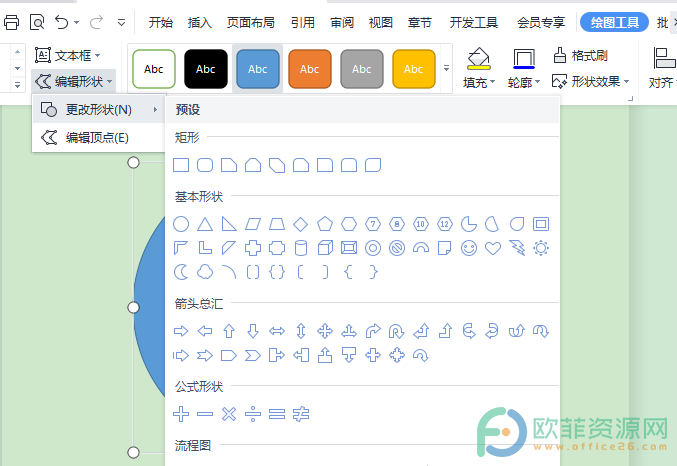The height and width of the screenshot is (466, 677).
Task: Redo the last action
Action: tap(97, 22)
